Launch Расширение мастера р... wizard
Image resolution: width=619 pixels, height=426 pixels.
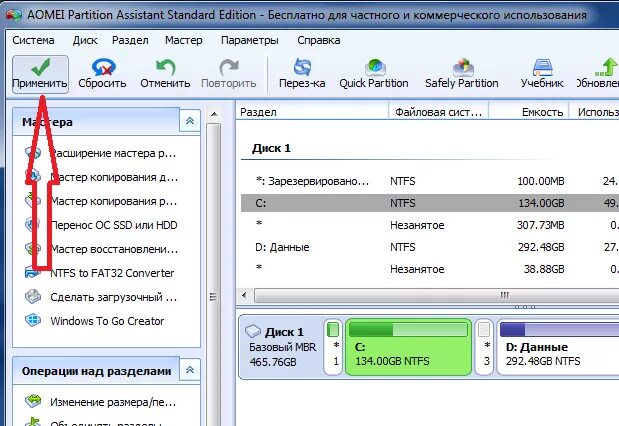pos(114,153)
